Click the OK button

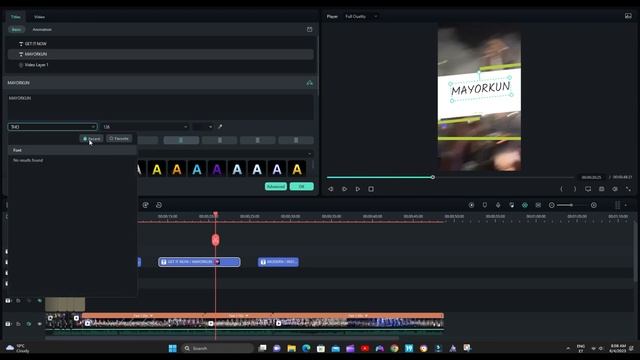(302, 187)
